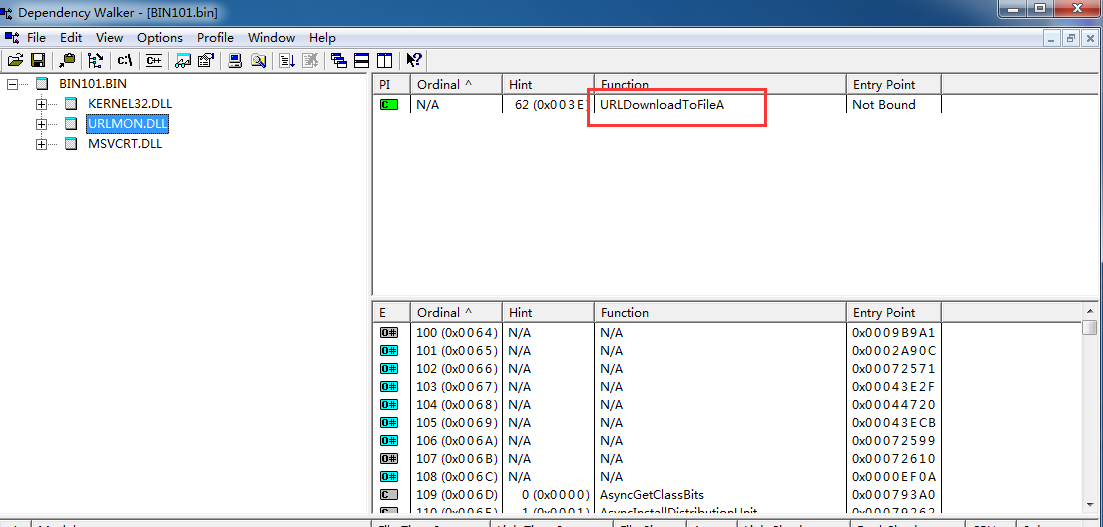Click ordinal '106 (0x006A)' row
This screenshot has height=527, width=1103.
[x=457, y=440]
